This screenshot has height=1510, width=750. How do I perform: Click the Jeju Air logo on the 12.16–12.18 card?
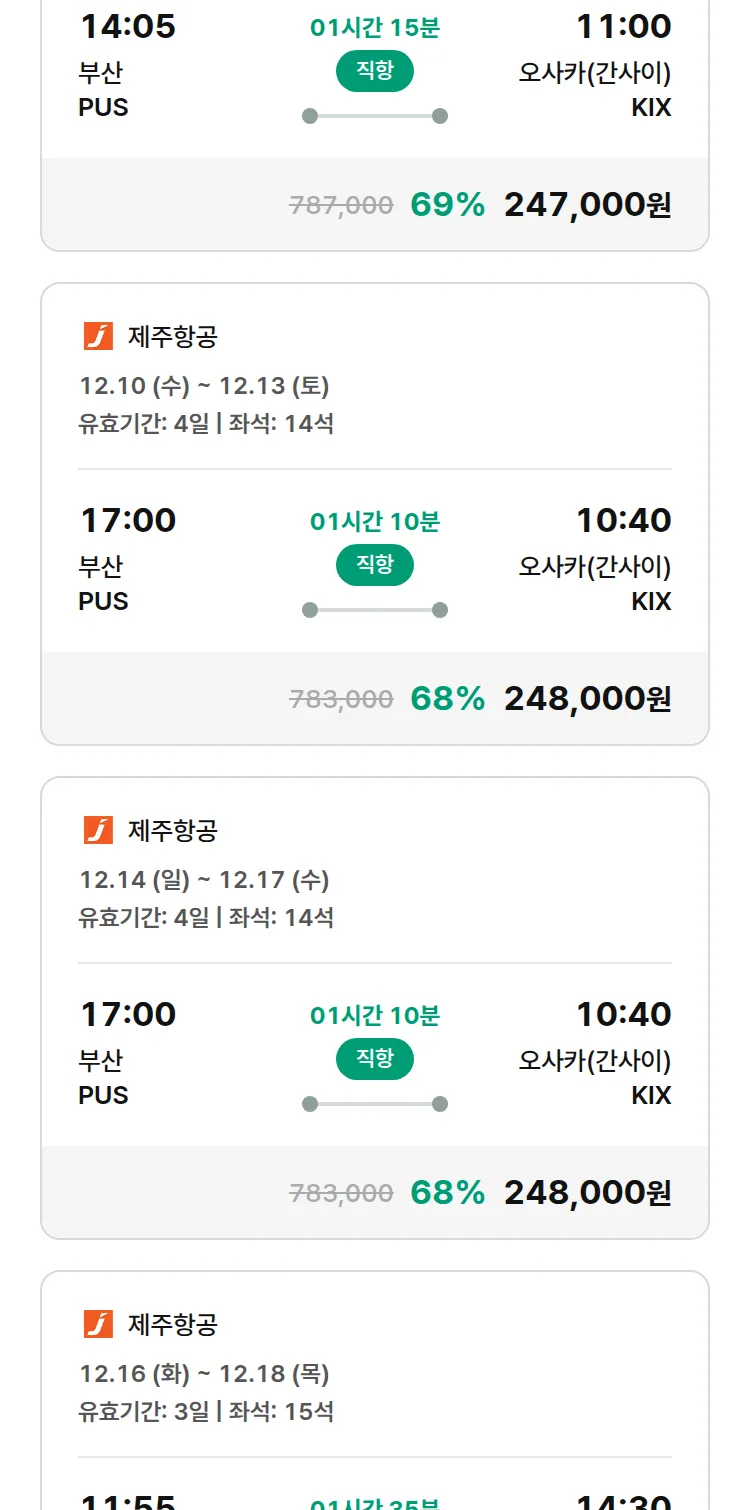pos(98,1324)
